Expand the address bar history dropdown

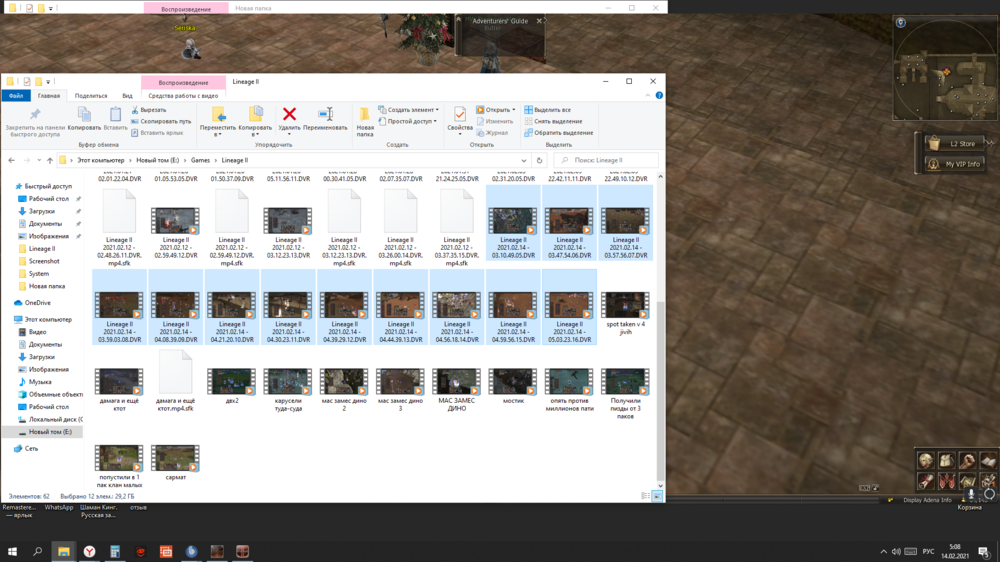click(x=523, y=160)
